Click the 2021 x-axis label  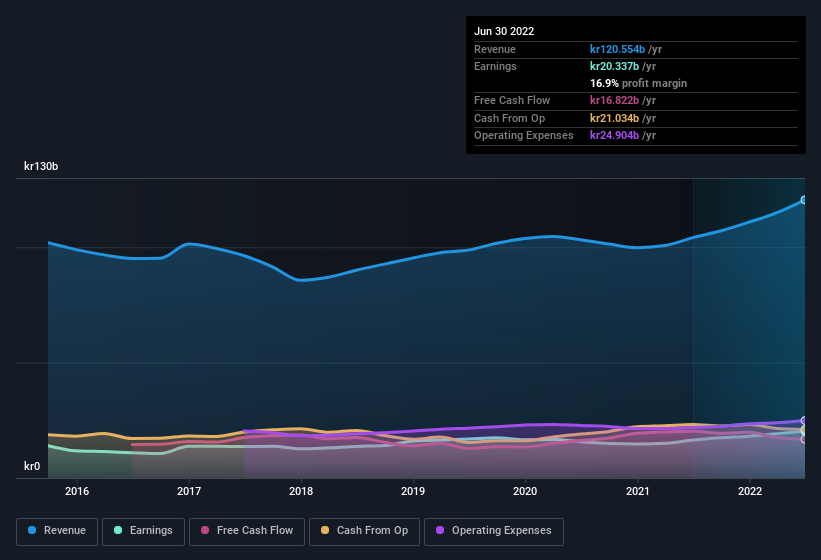click(x=638, y=491)
